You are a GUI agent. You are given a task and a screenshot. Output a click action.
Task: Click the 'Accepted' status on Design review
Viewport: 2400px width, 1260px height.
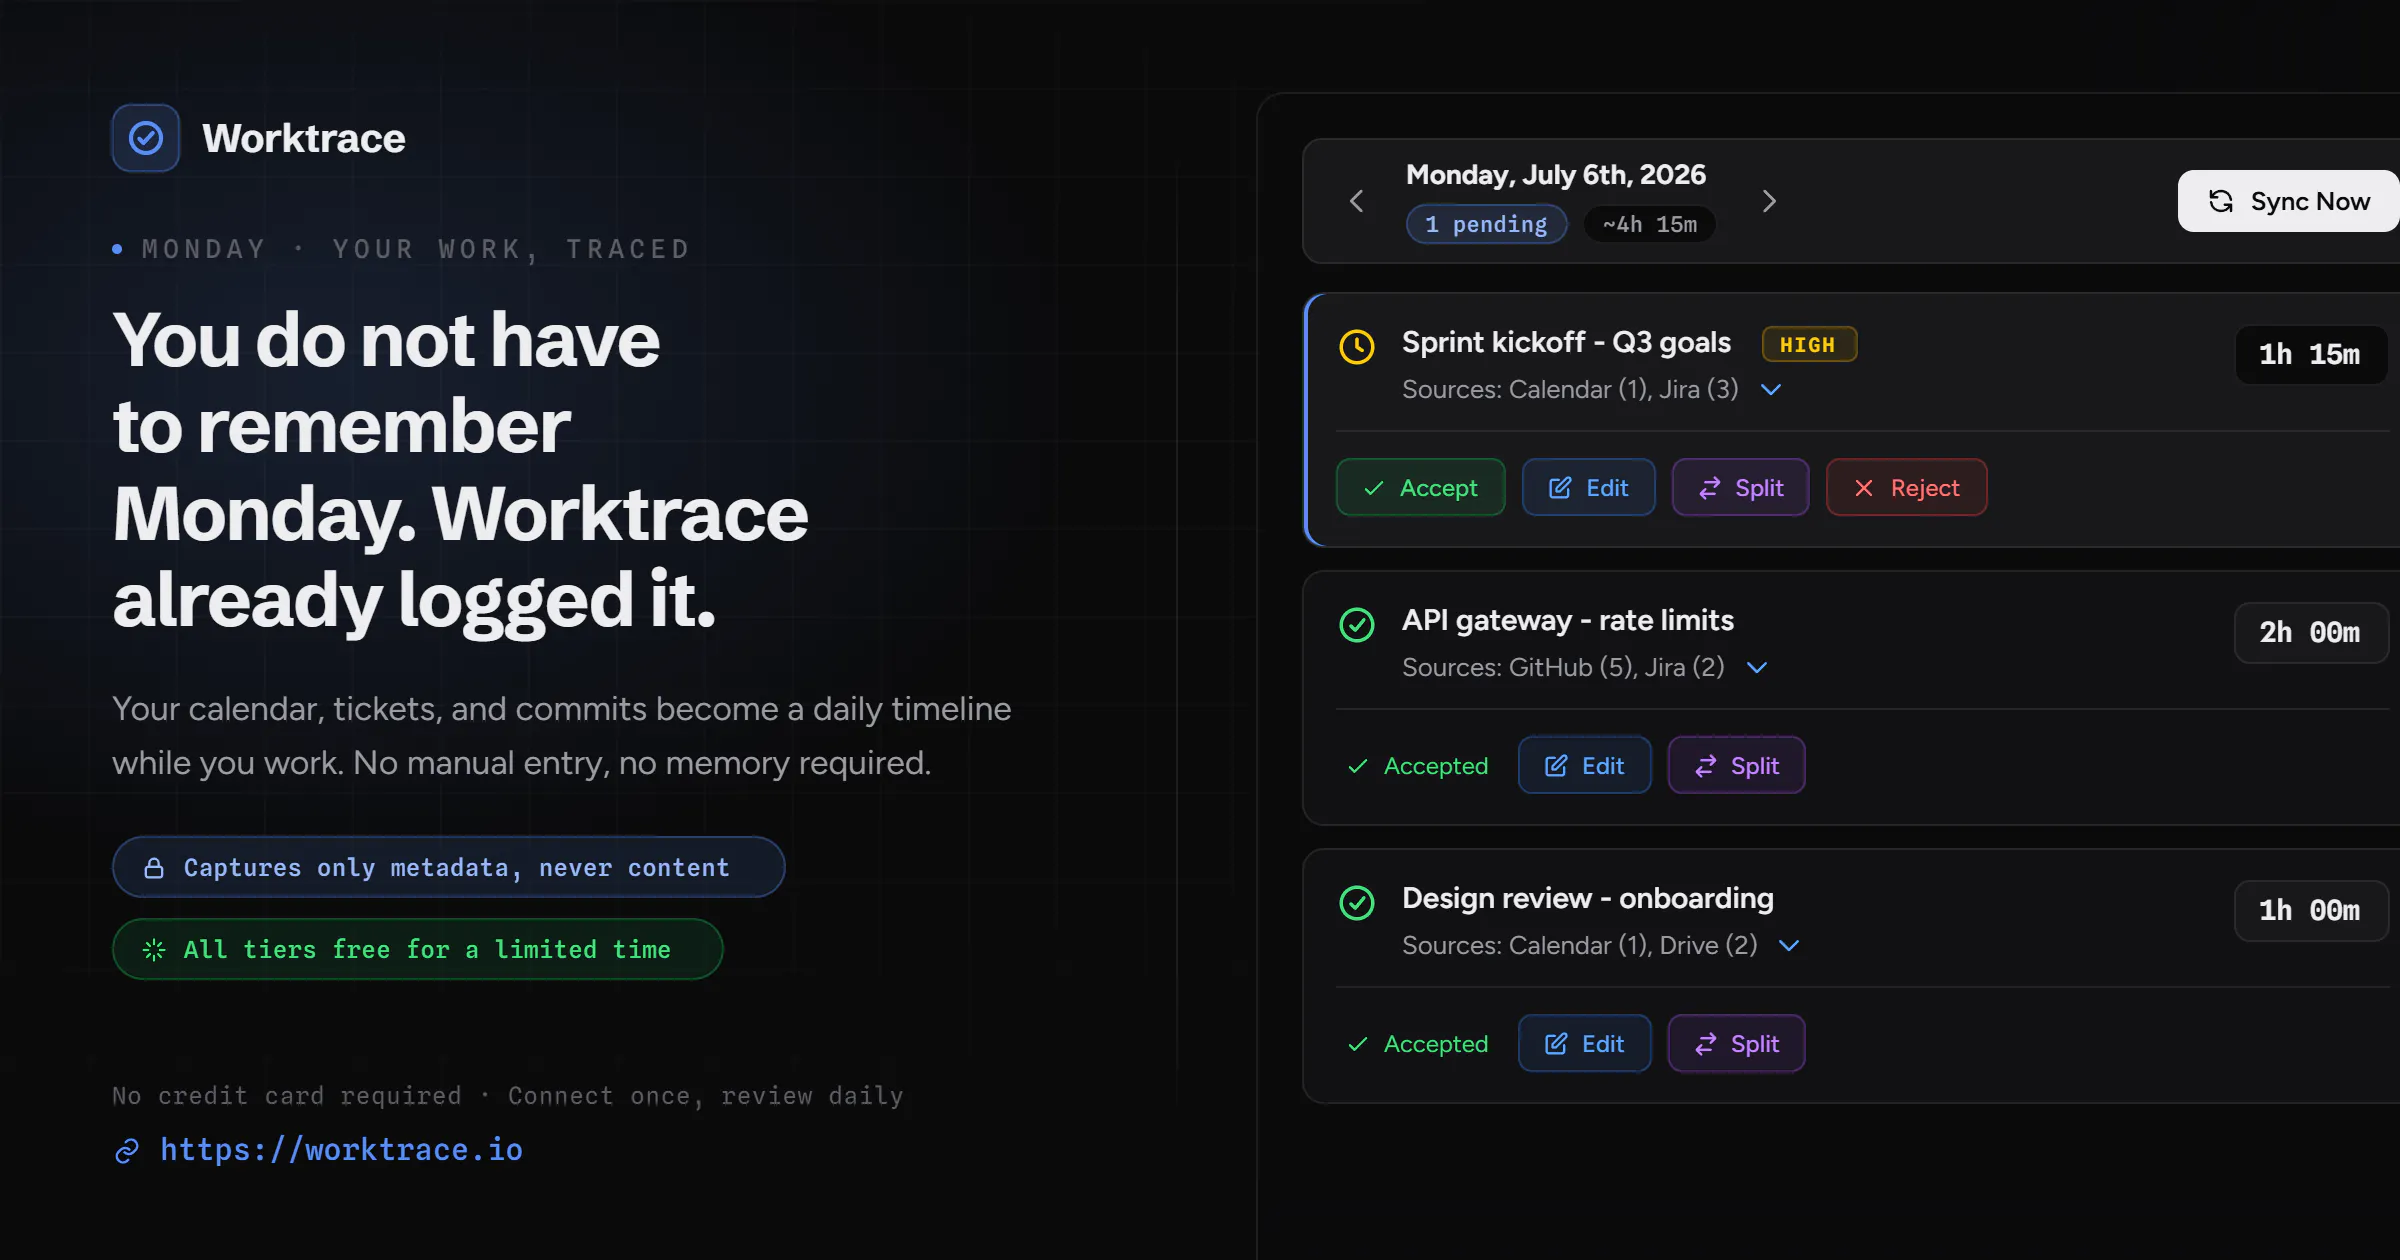tap(1419, 1044)
